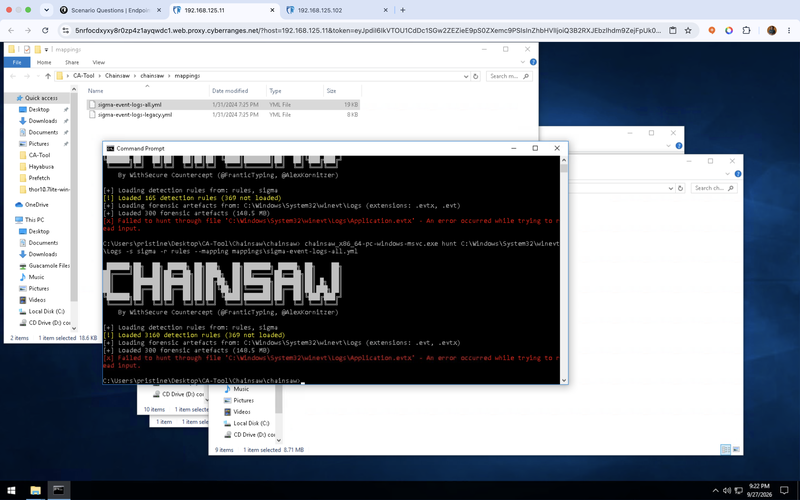Click the browser URL address bar

click(x=367, y=31)
